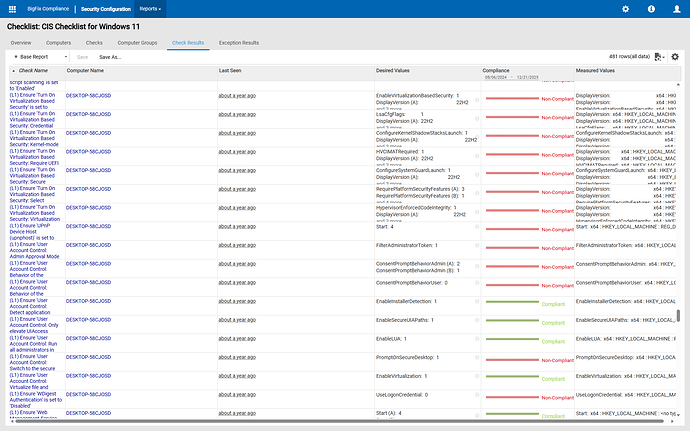Open the Reports dropdown menu
The image size is (690, 431).
[x=152, y=8]
